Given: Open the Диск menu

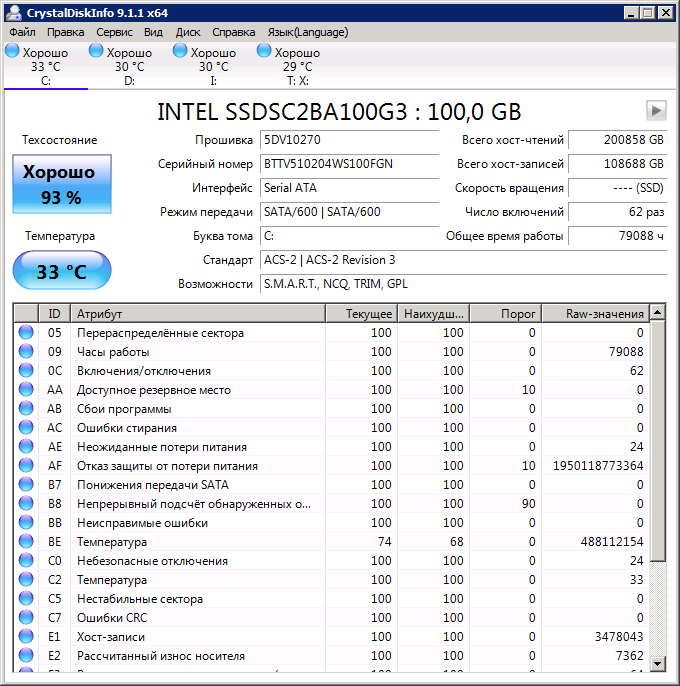Looking at the screenshot, I should point(188,32).
